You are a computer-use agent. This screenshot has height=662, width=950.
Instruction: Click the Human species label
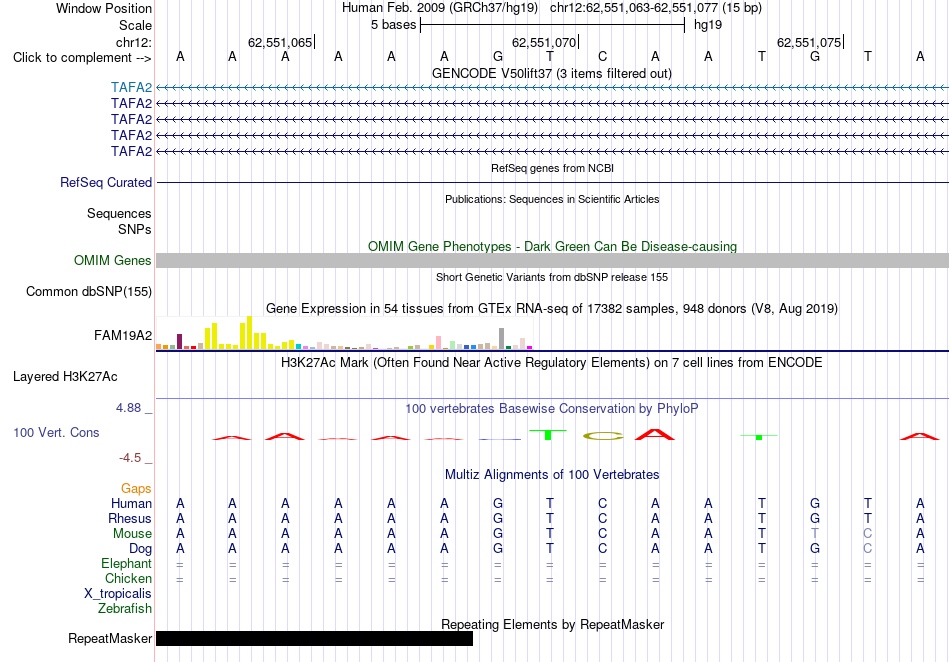[131, 503]
